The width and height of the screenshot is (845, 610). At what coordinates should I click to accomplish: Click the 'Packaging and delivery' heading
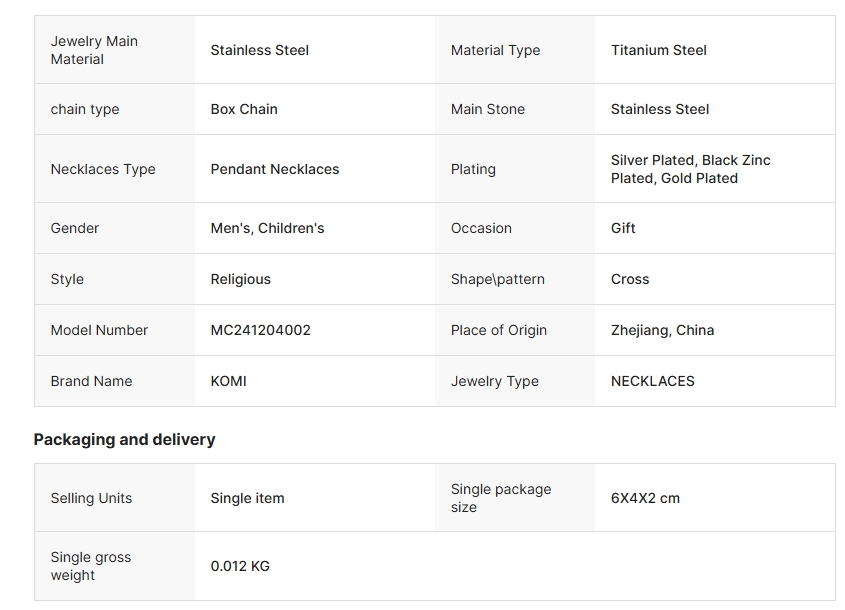click(124, 439)
